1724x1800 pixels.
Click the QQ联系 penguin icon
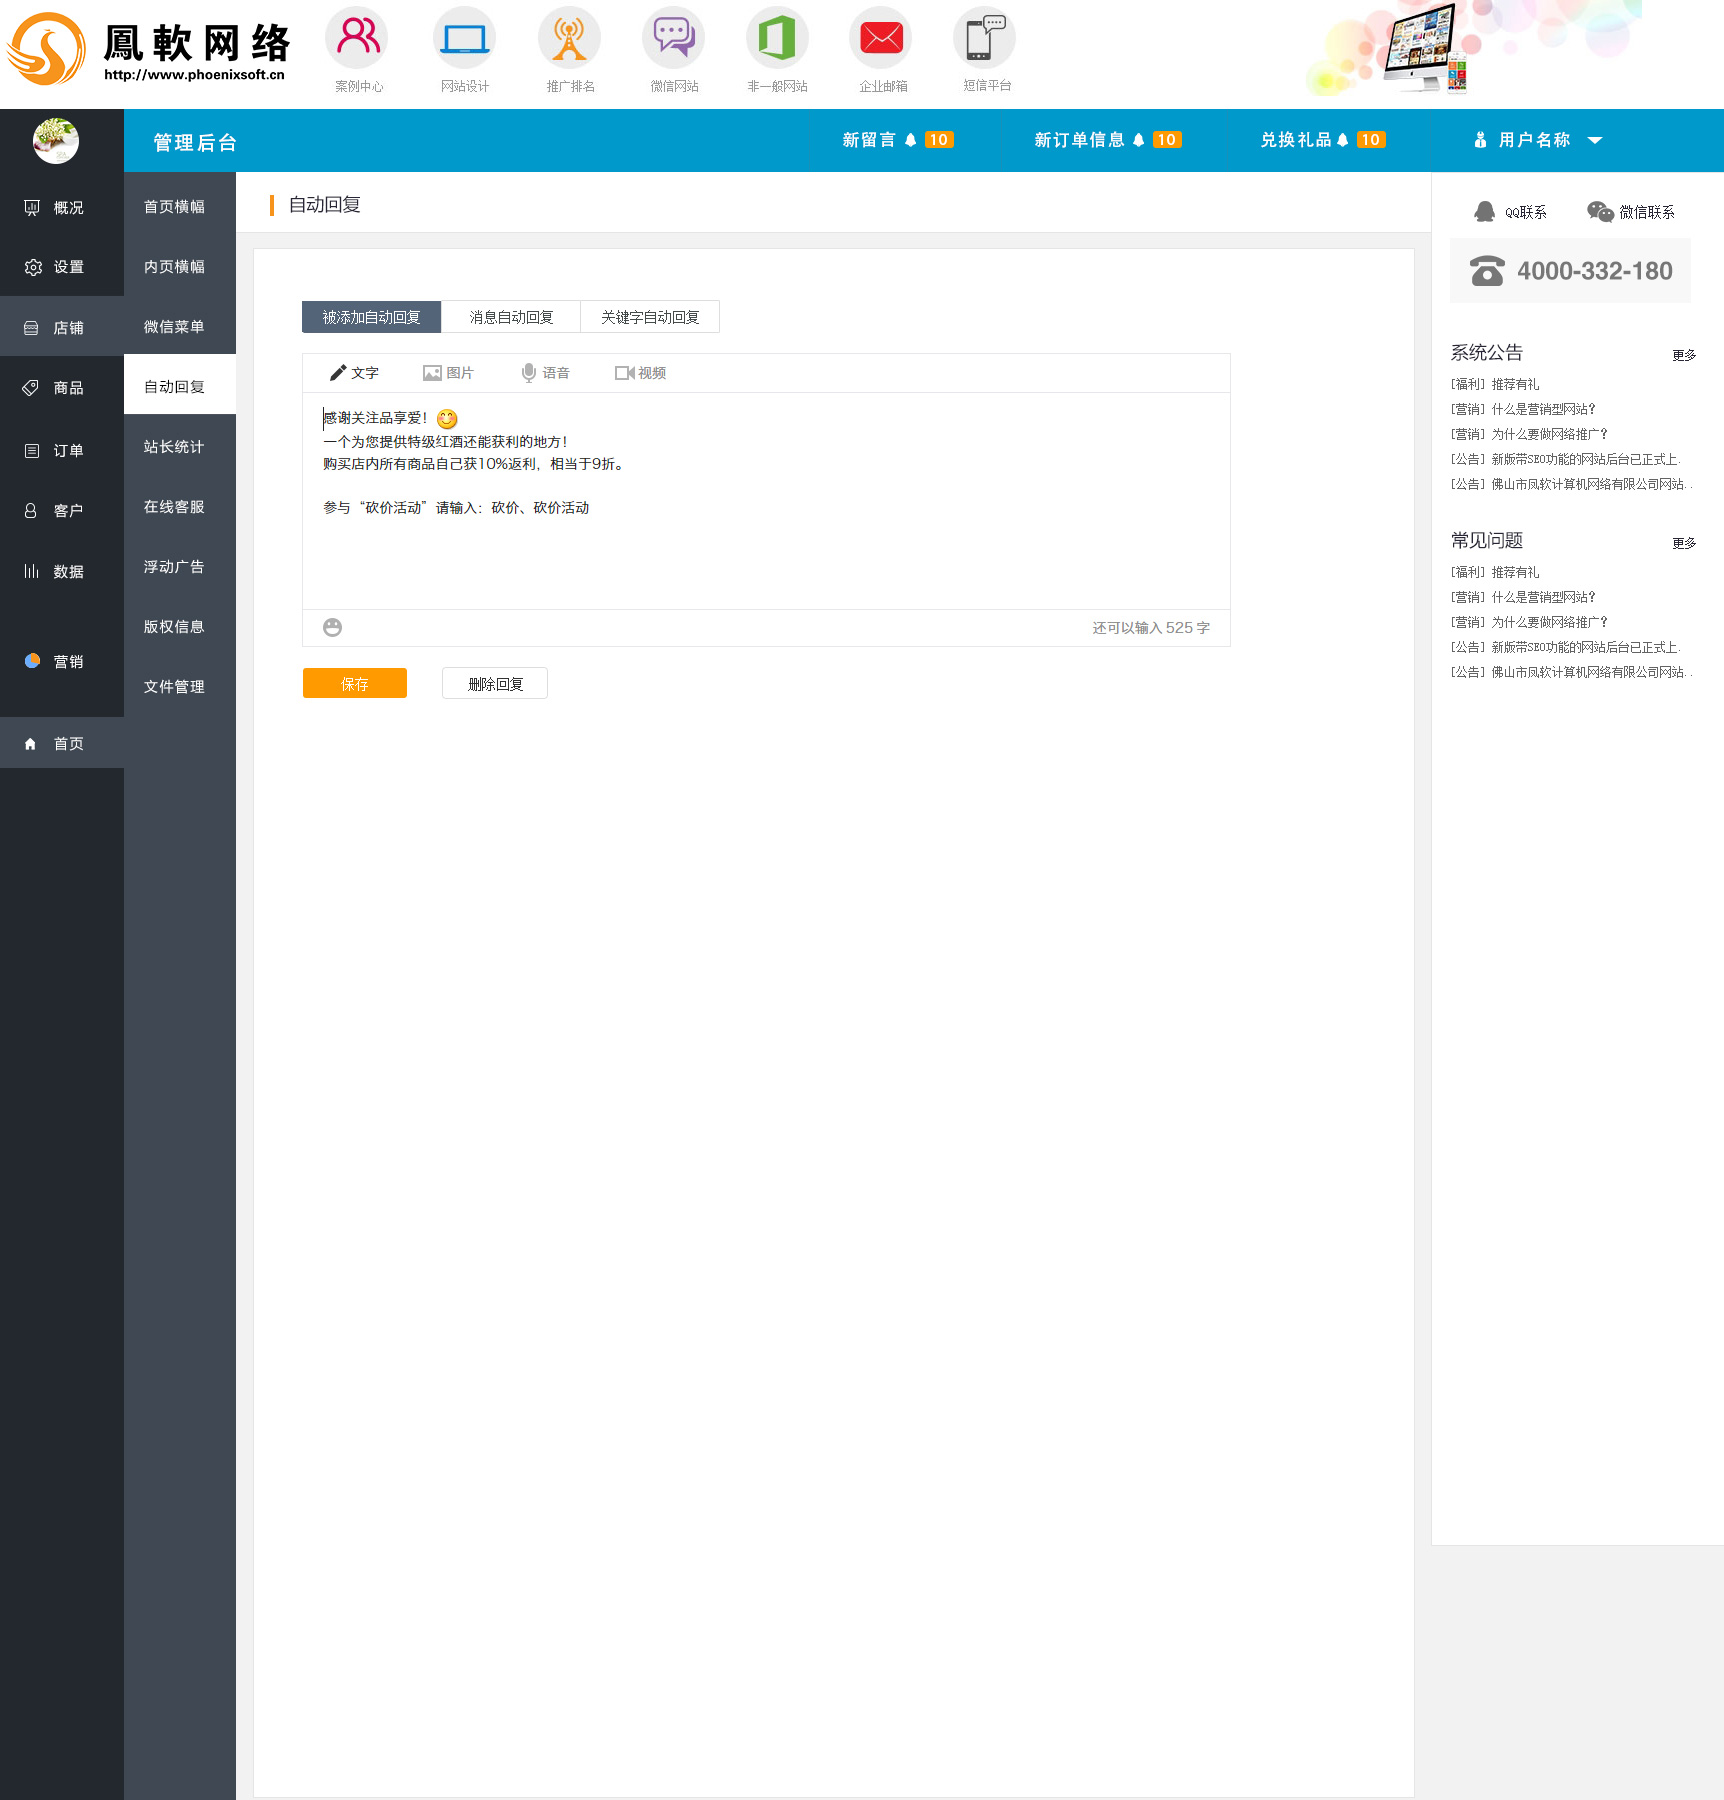coord(1485,212)
